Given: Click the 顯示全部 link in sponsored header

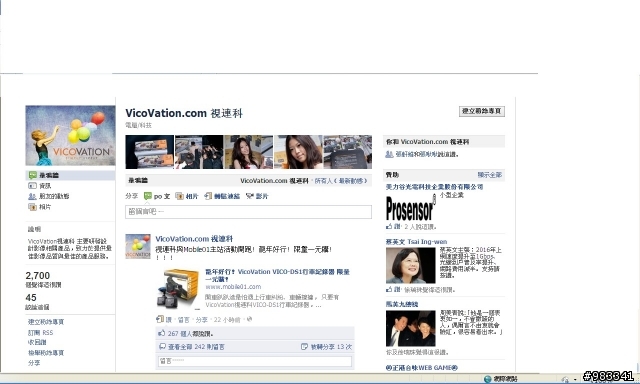Looking at the screenshot, I should click(490, 175).
